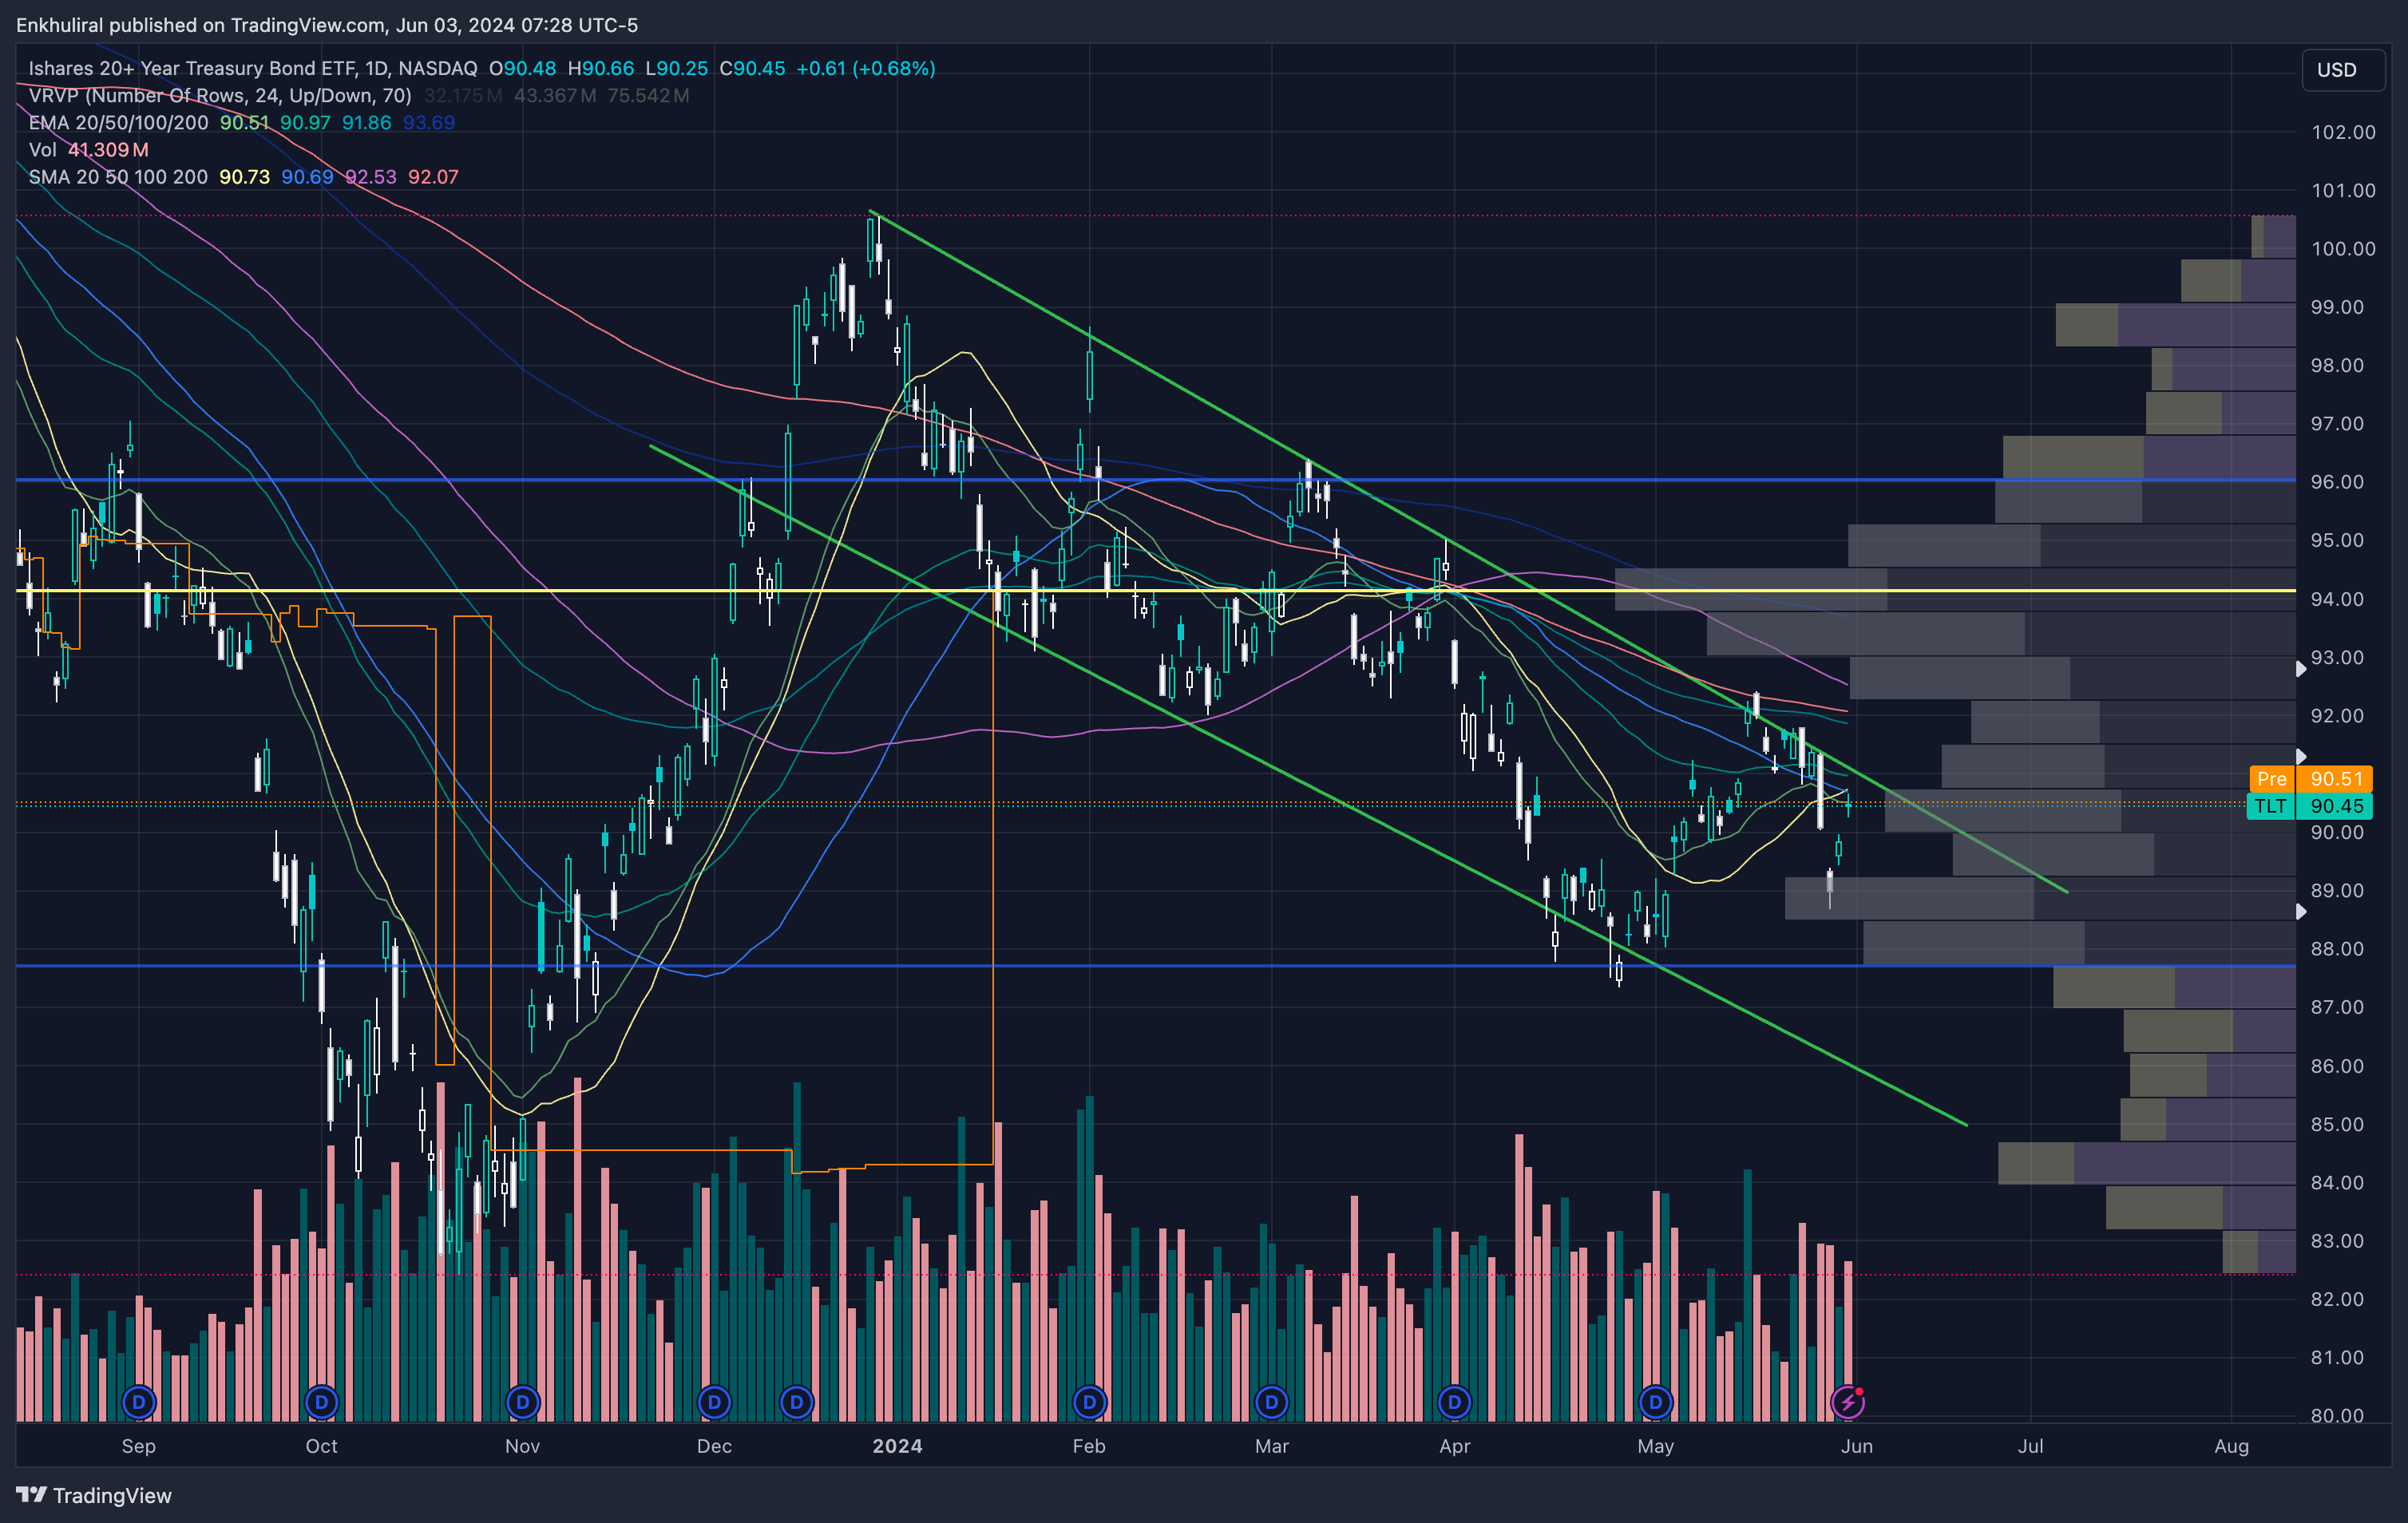Click the Ishares 20+ Year Treasury Bond ETF title
The width and height of the screenshot is (2408, 1523).
click(252, 68)
